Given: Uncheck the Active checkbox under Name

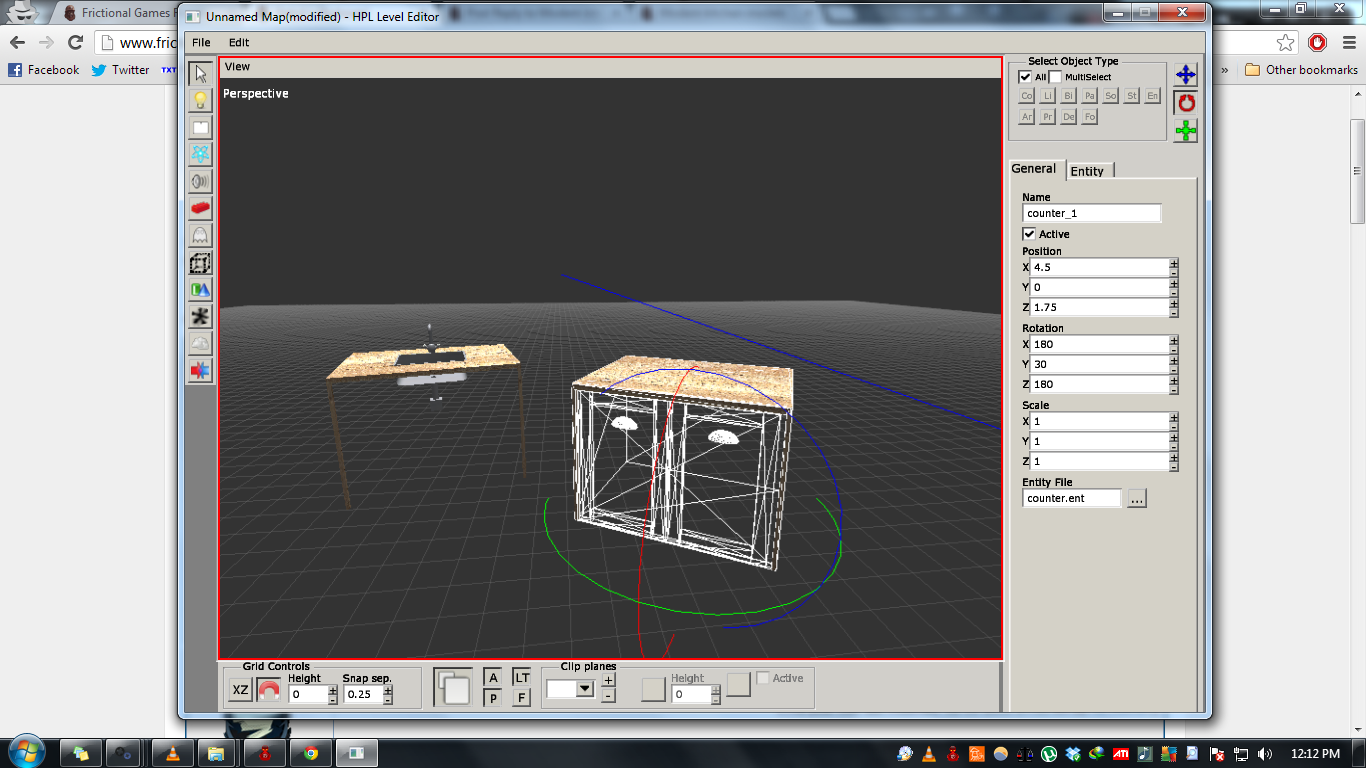Looking at the screenshot, I should pyautogui.click(x=1029, y=234).
